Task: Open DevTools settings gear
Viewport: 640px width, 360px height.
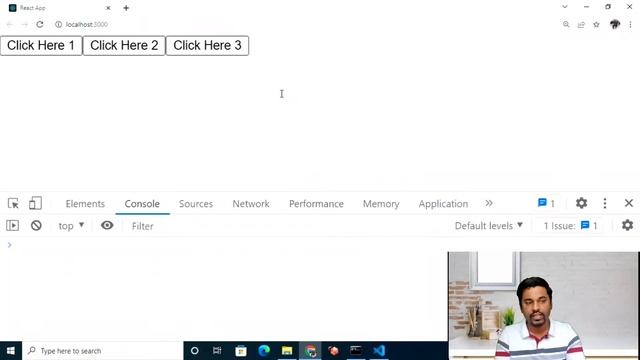Action: (x=581, y=203)
